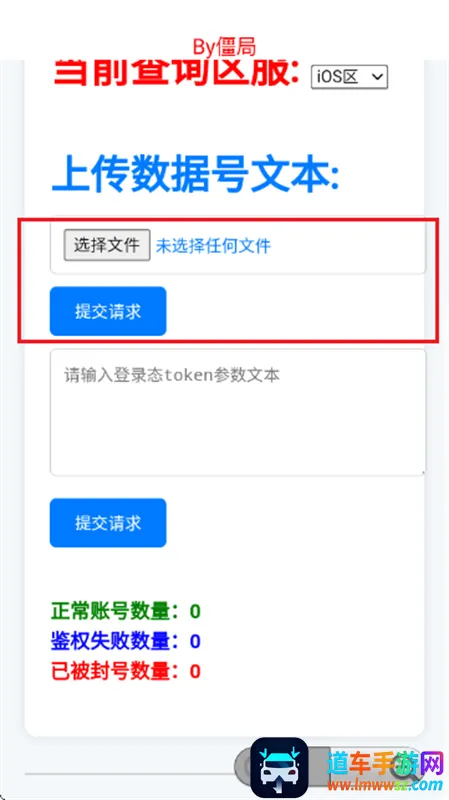
Task: Click the 鉴权失败数量 counter line
Action: click(126, 641)
